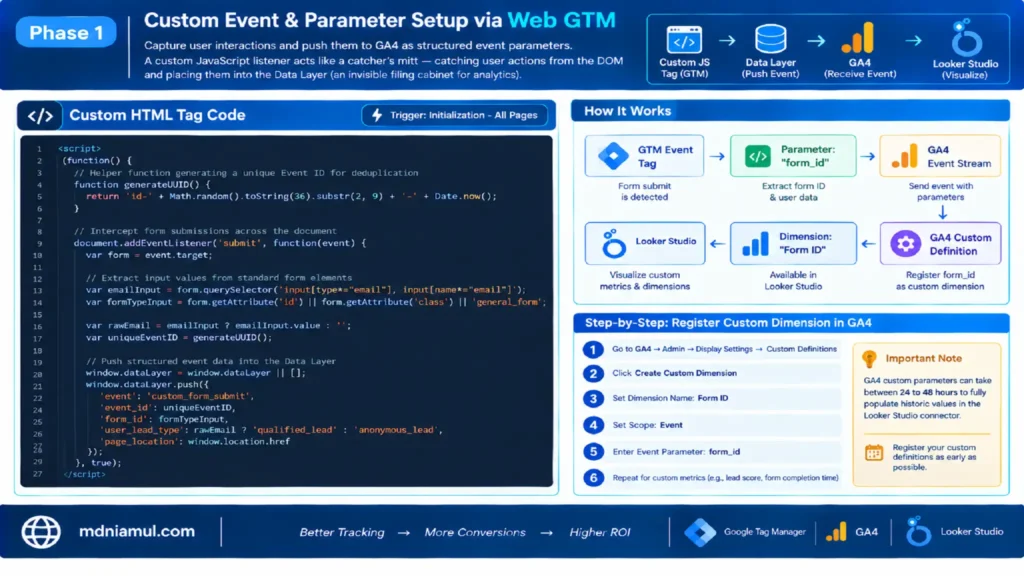Screen dimensions: 1024x576
Task: Click the Google Tag Manager logo in footer
Action: [x=699, y=532]
